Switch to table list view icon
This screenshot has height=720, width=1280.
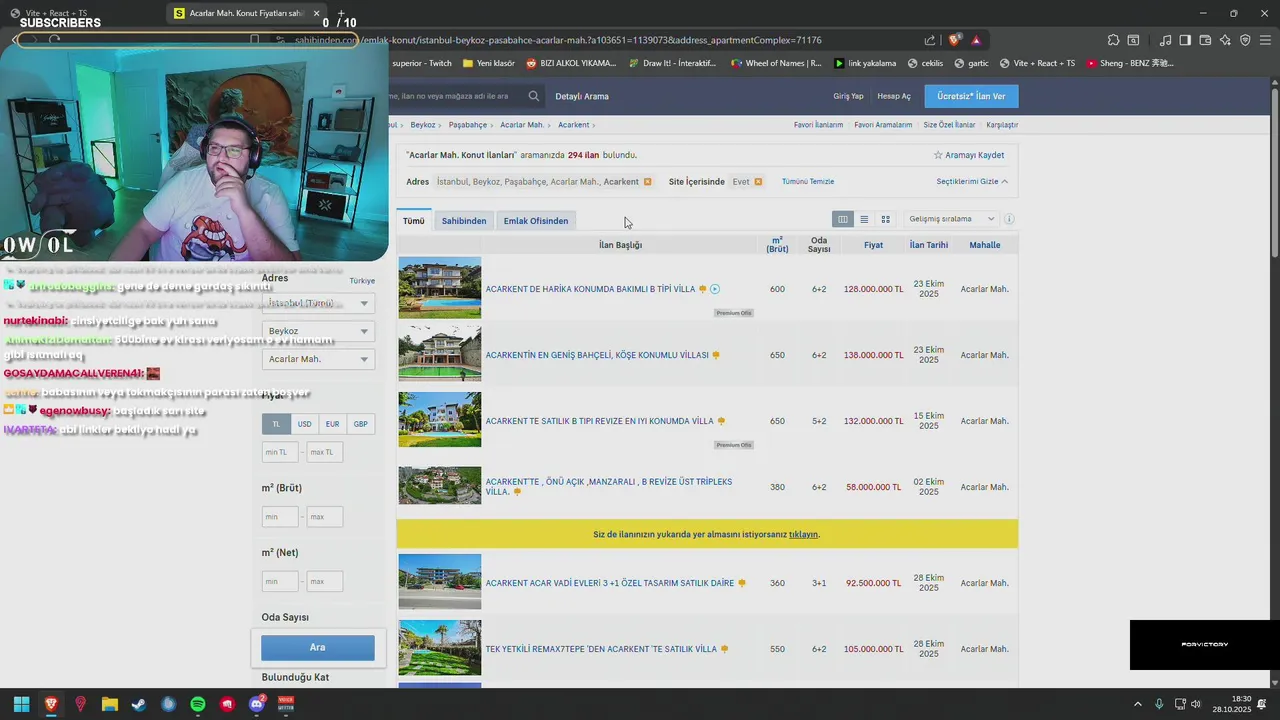point(843,219)
